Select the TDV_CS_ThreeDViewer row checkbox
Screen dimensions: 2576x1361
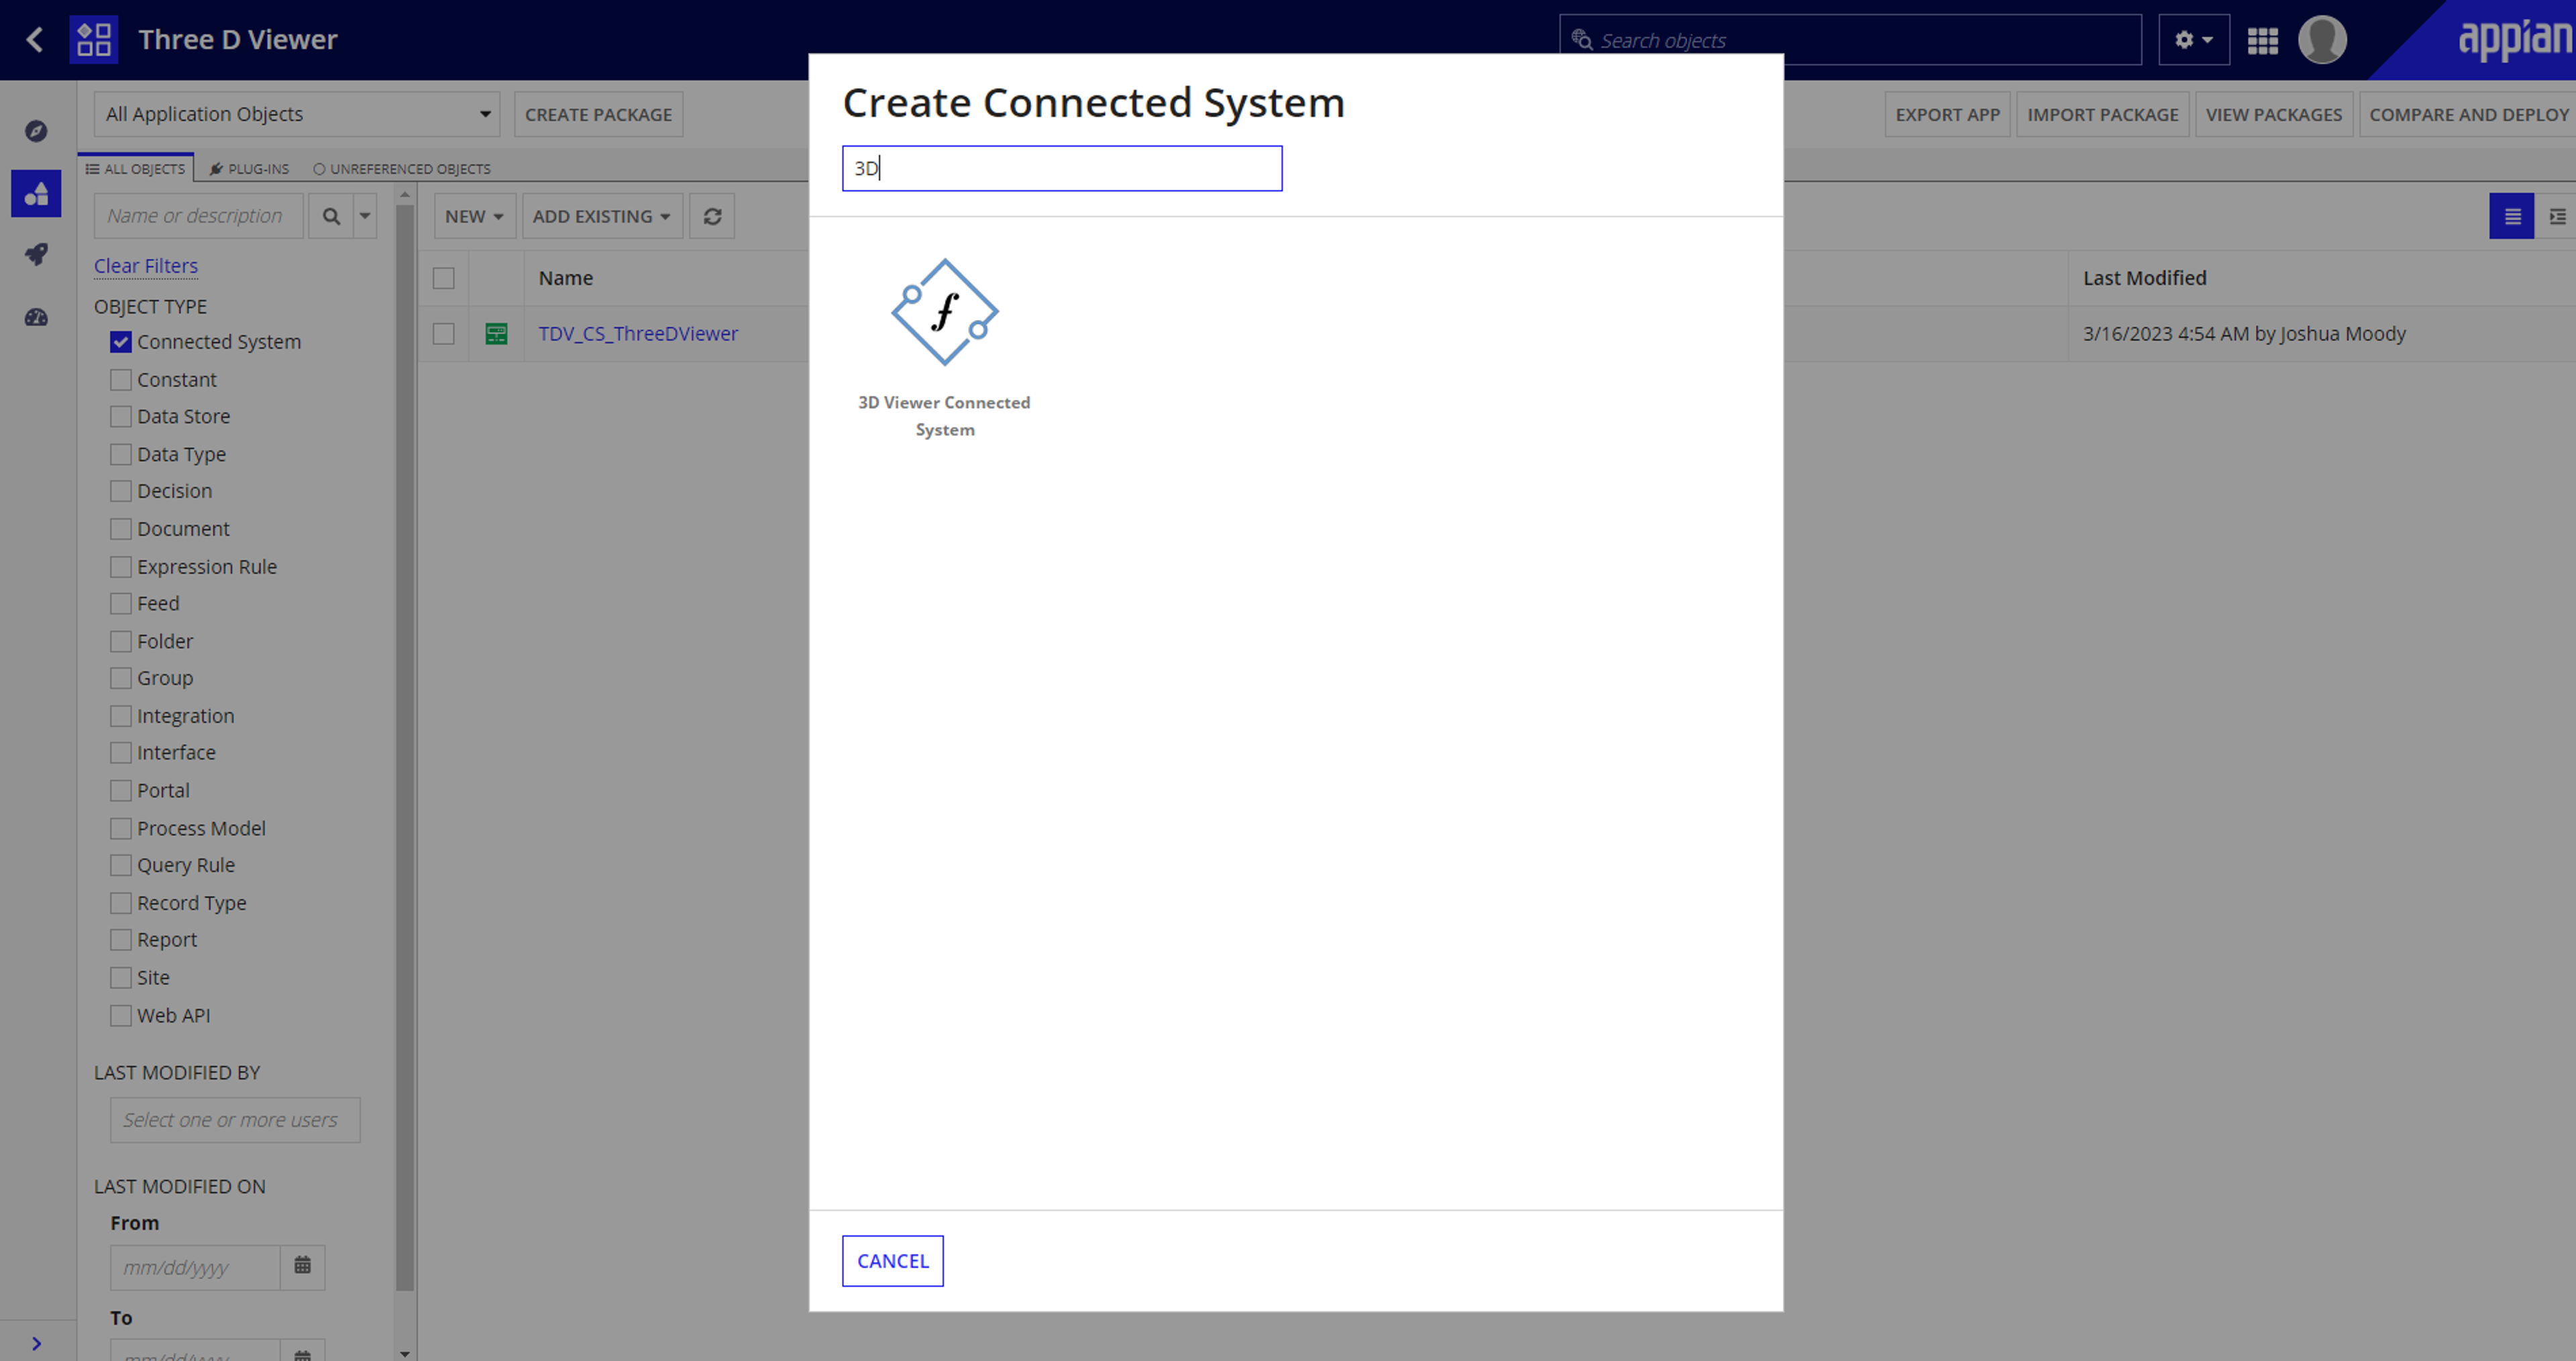tap(443, 334)
